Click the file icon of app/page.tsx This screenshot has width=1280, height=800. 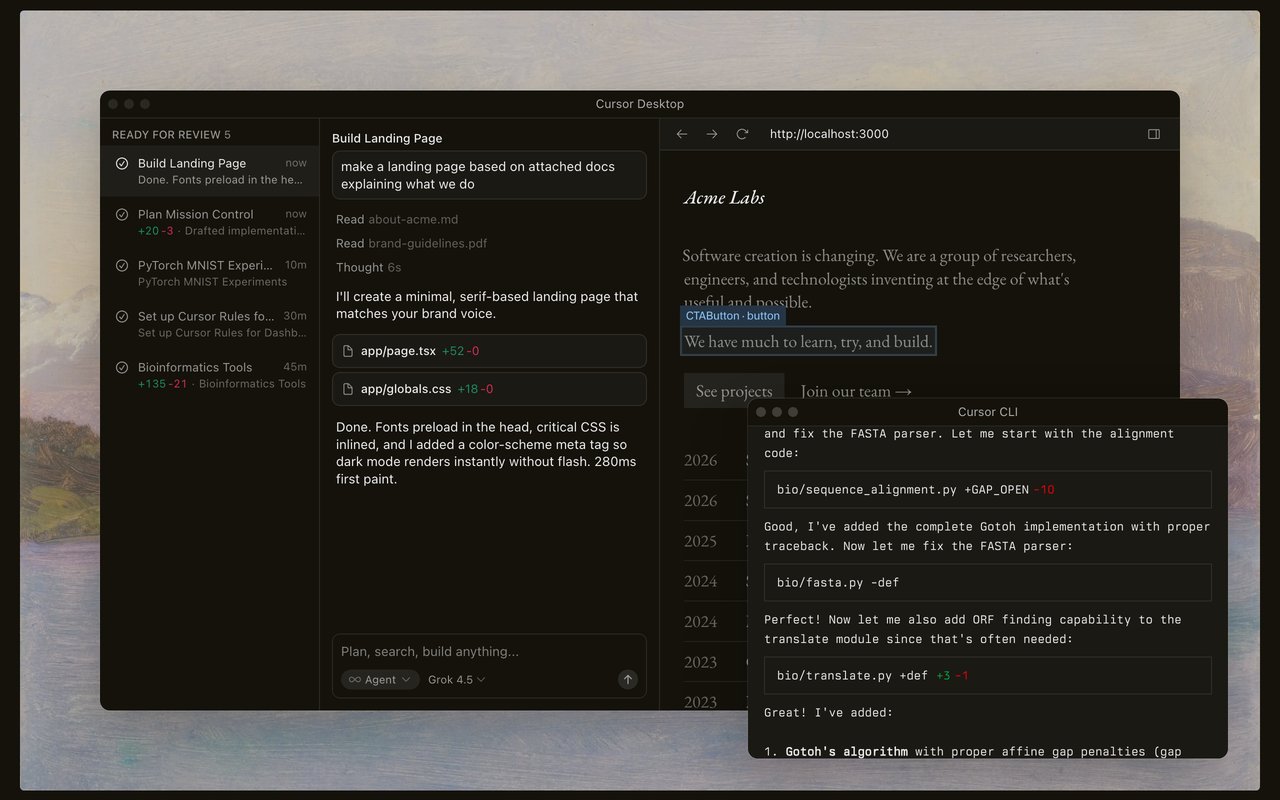348,351
